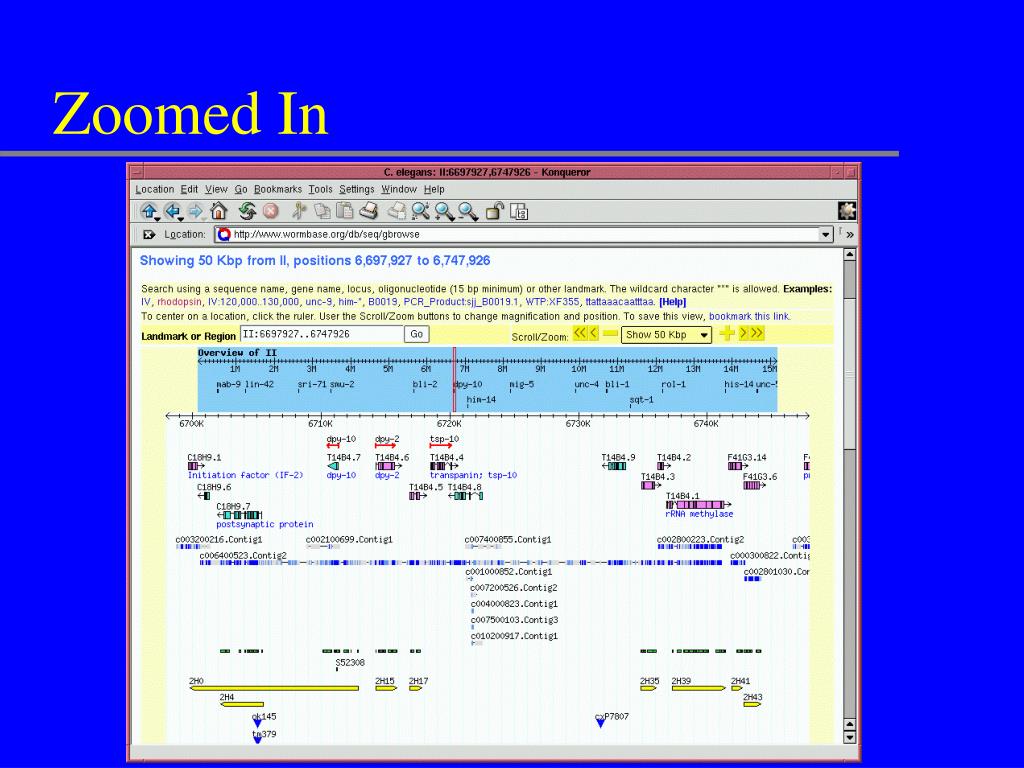
Task: Decrease font size with magnifier minus icon
Action: pyautogui.click(x=468, y=211)
